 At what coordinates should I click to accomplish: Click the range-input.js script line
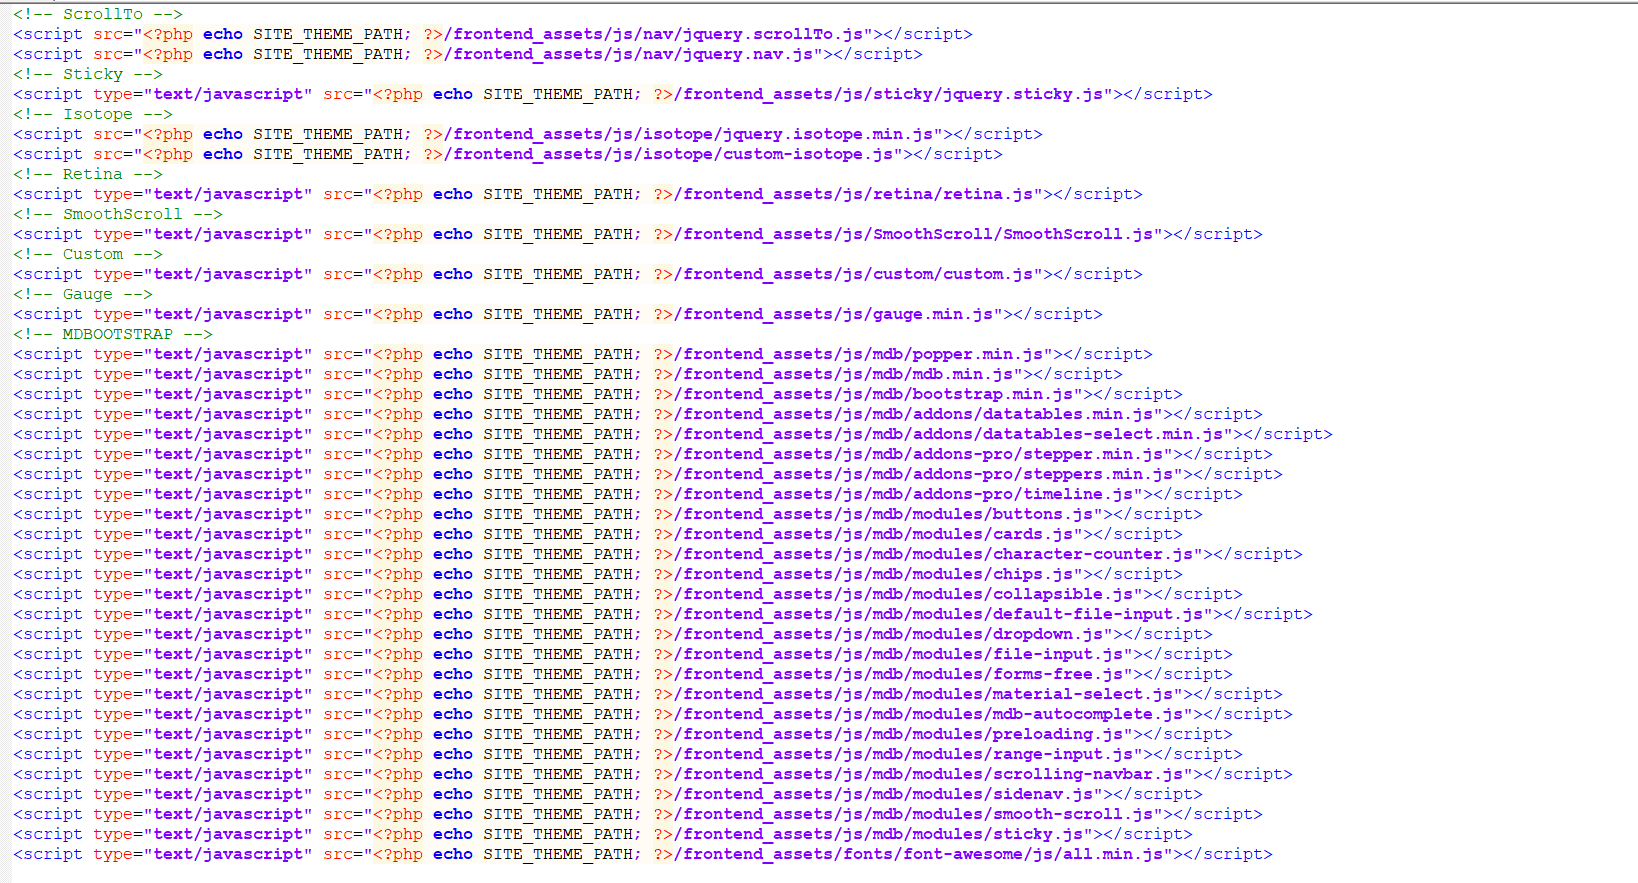click(628, 754)
